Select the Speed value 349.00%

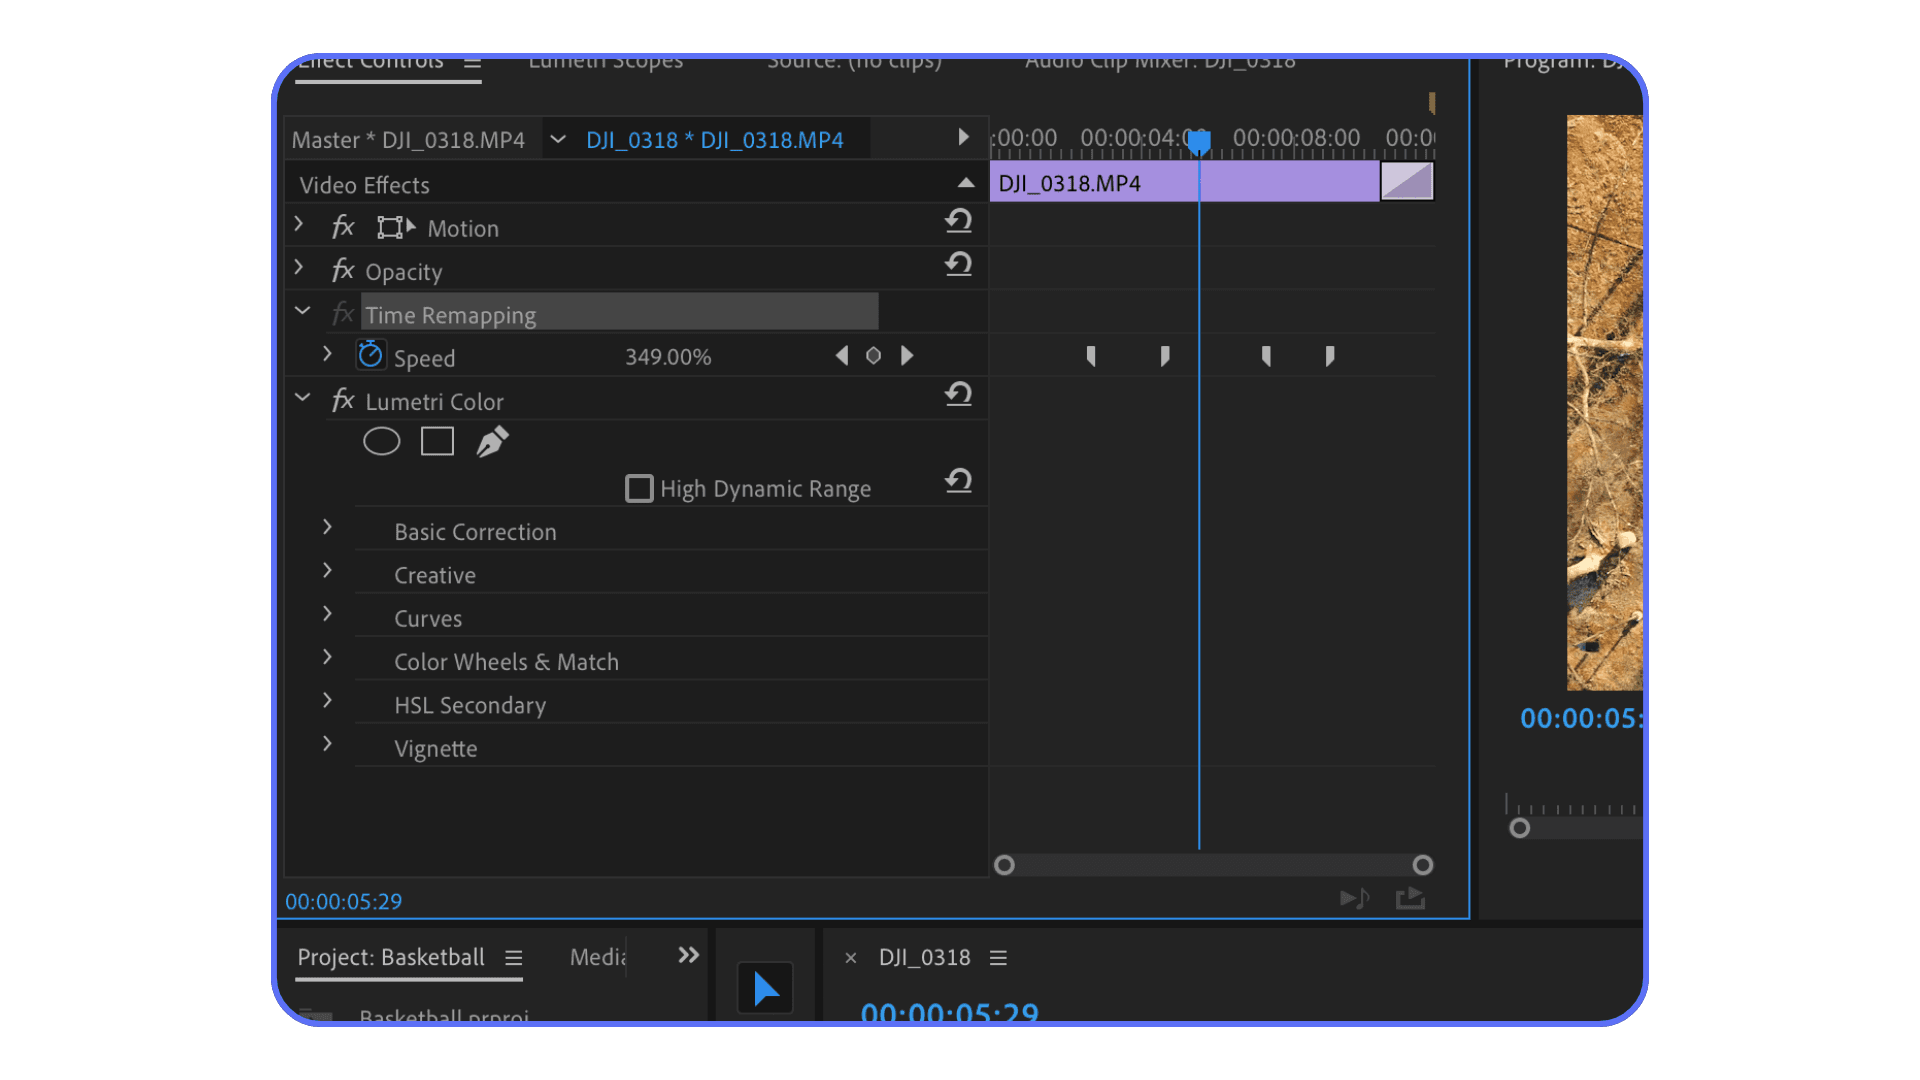(x=667, y=356)
